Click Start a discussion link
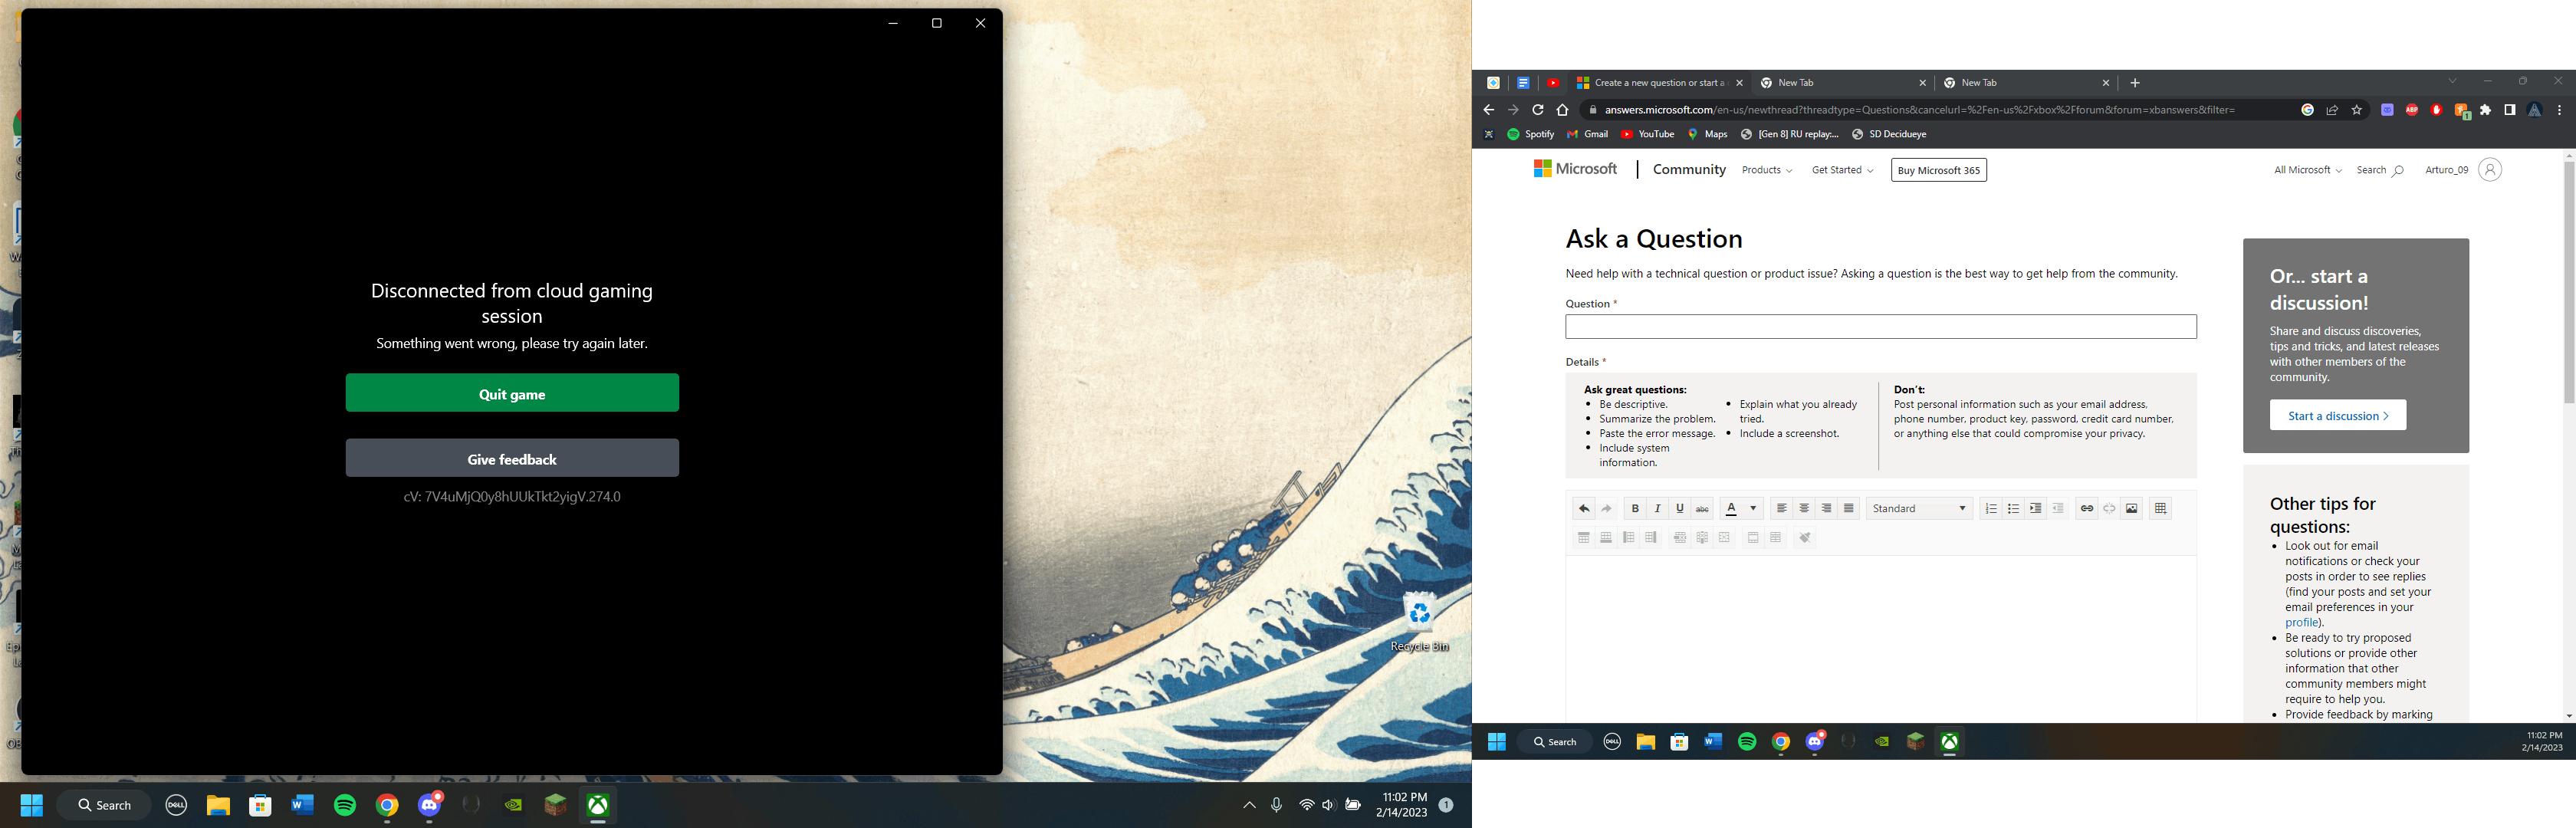Image resolution: width=2576 pixels, height=828 pixels. pos(2334,414)
